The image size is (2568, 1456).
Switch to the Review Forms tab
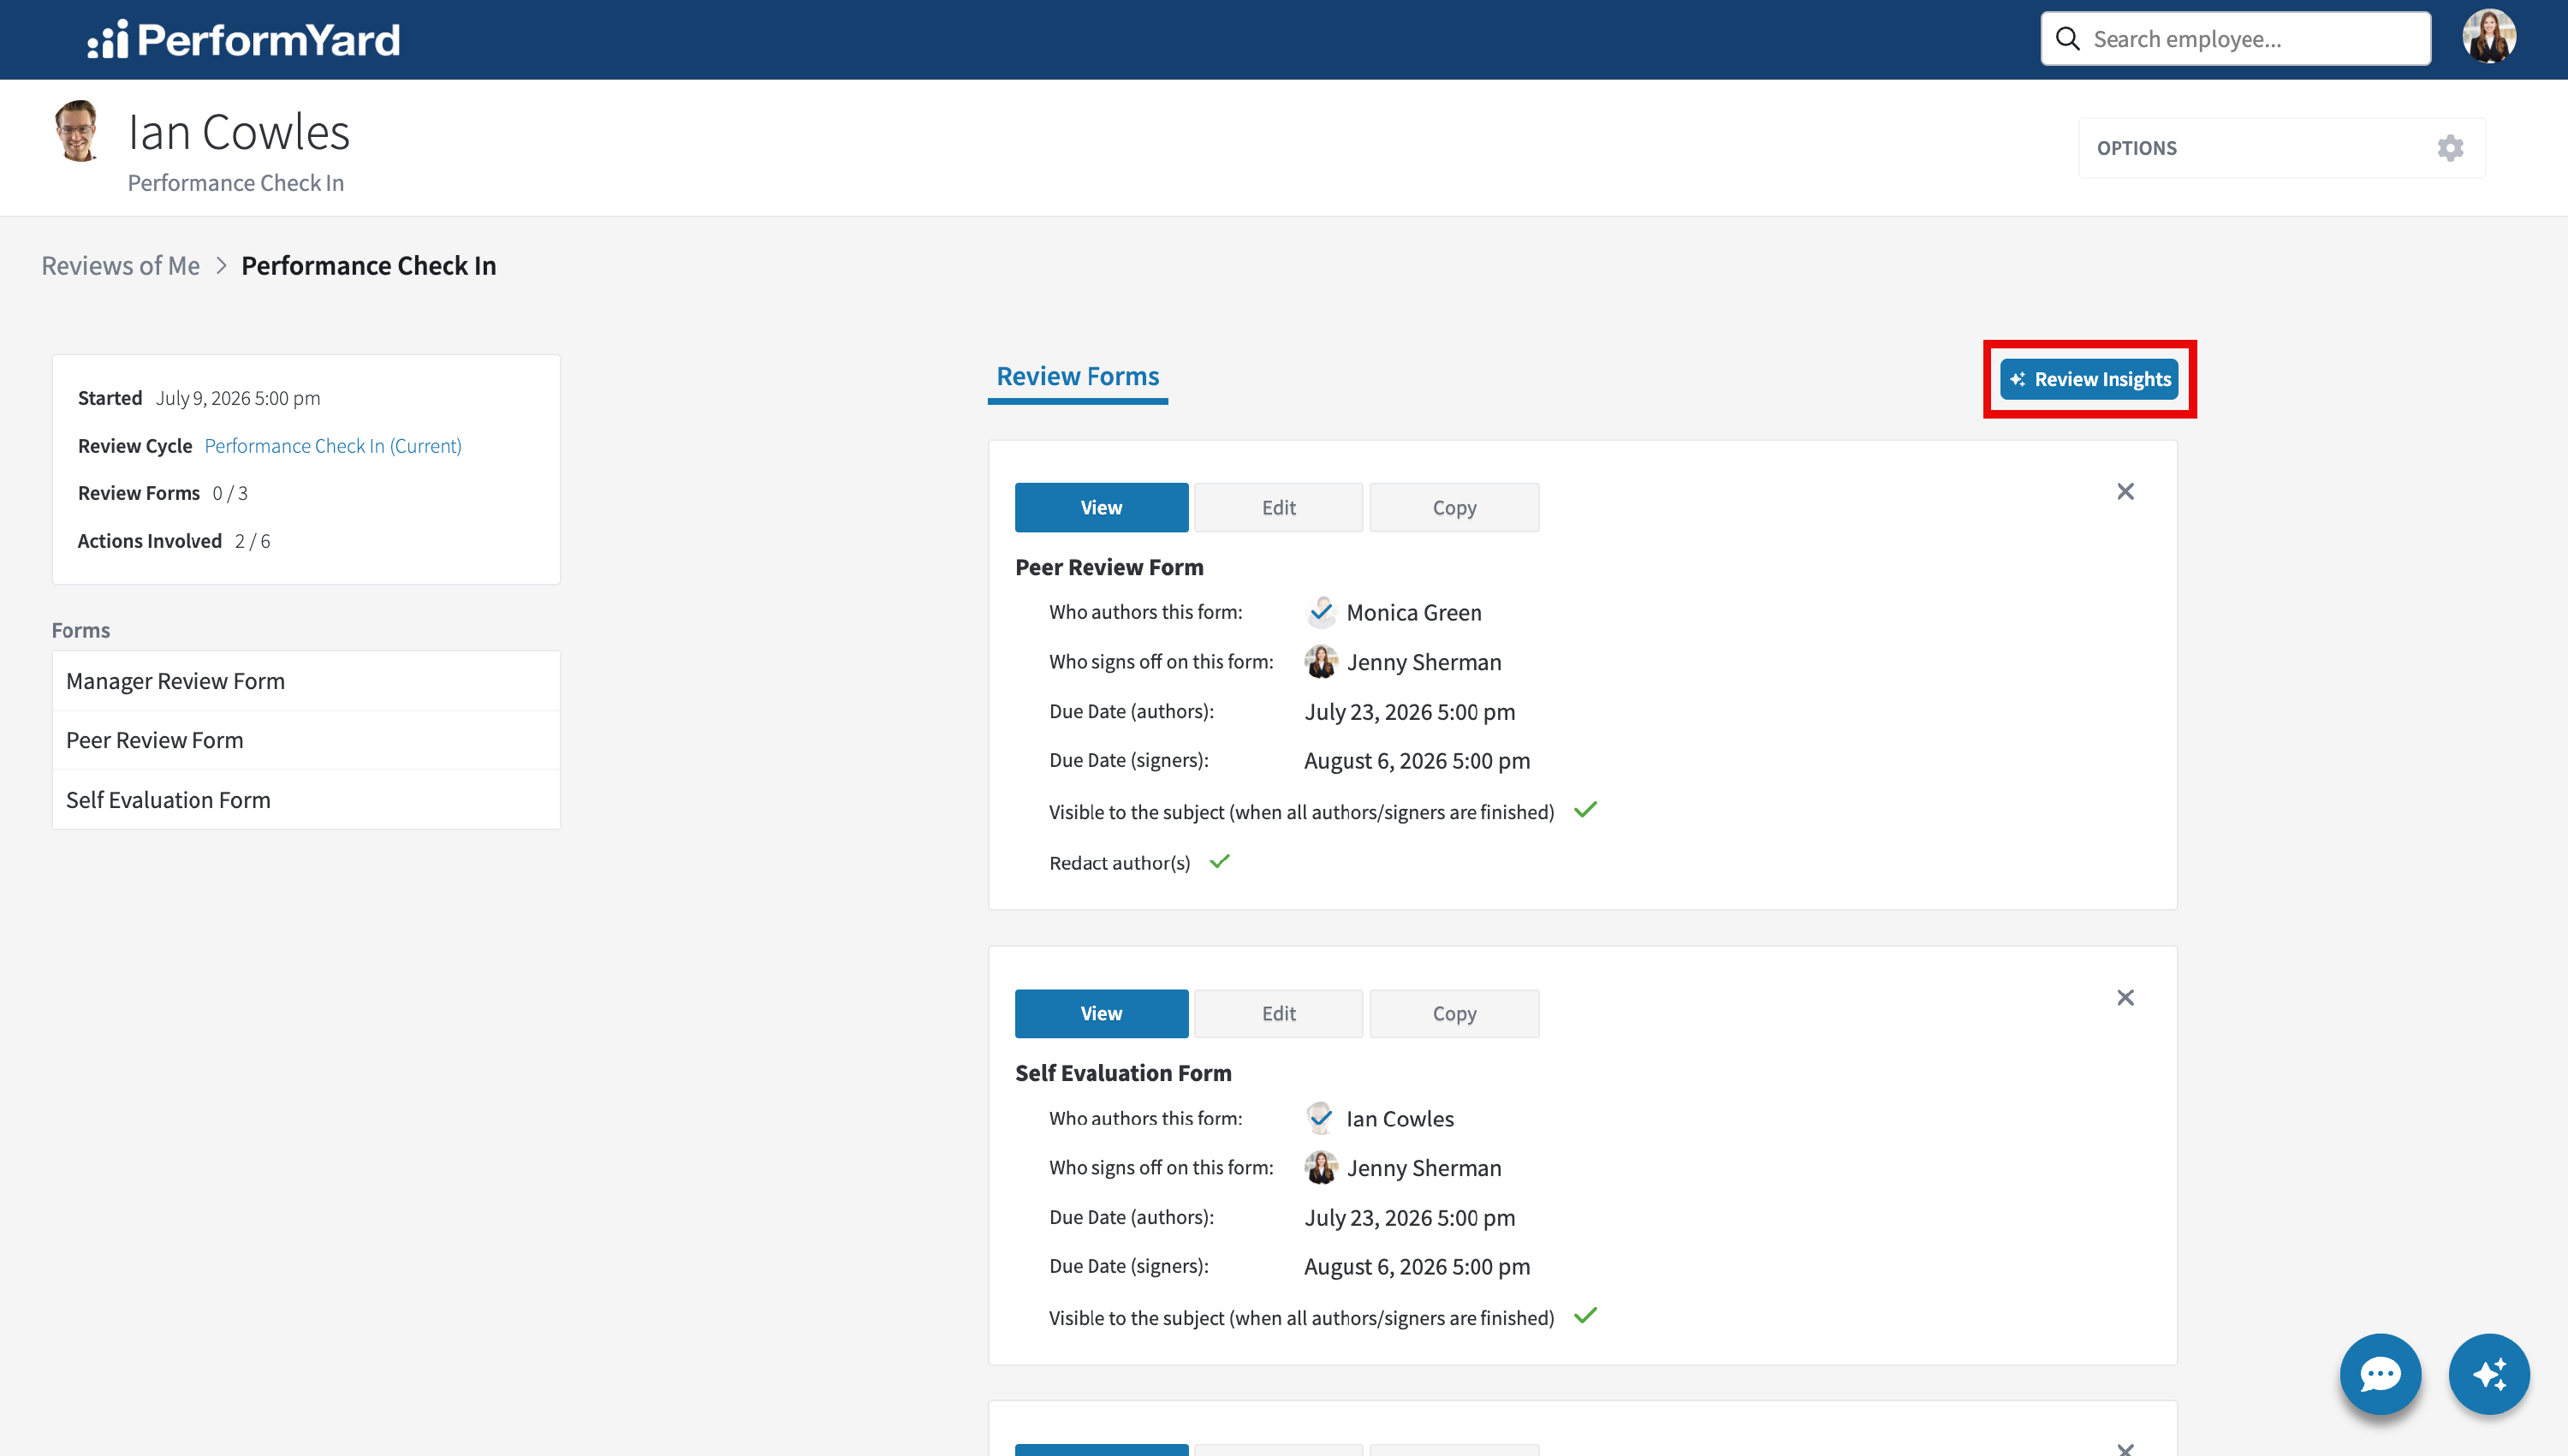1078,377
